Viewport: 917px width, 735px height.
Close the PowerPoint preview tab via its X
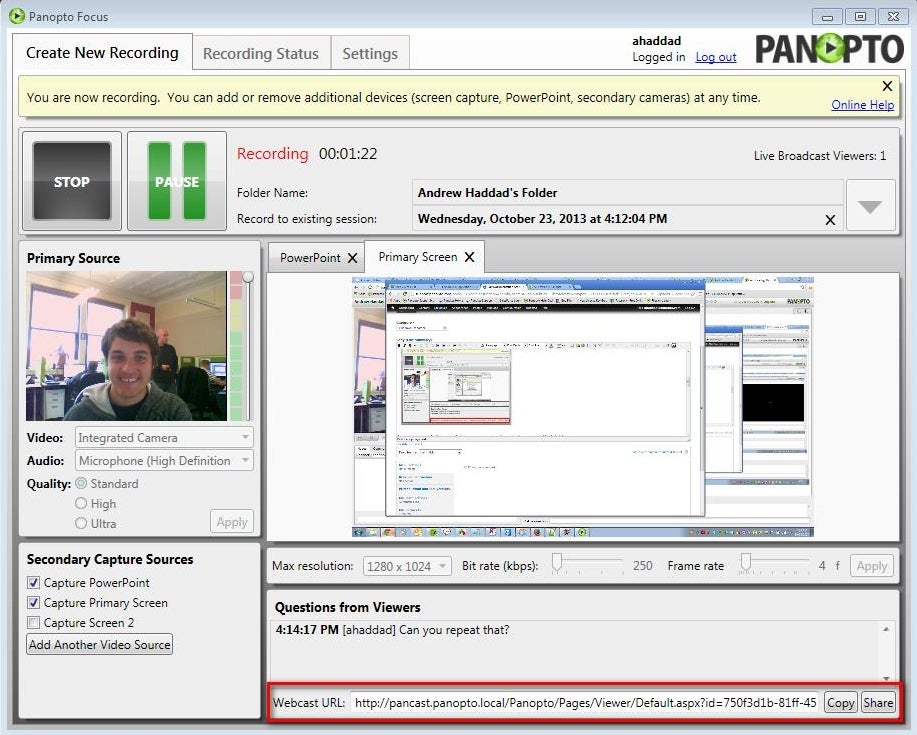click(352, 258)
